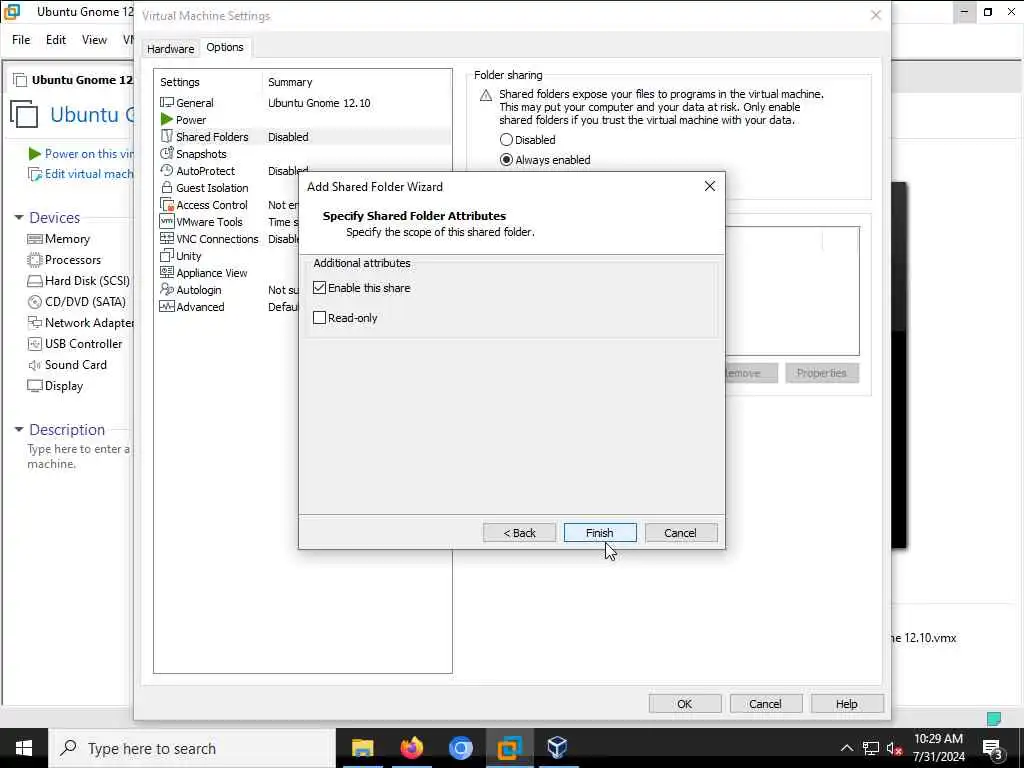
Task: Click Help in Virtual Machine Settings
Action: 846,704
